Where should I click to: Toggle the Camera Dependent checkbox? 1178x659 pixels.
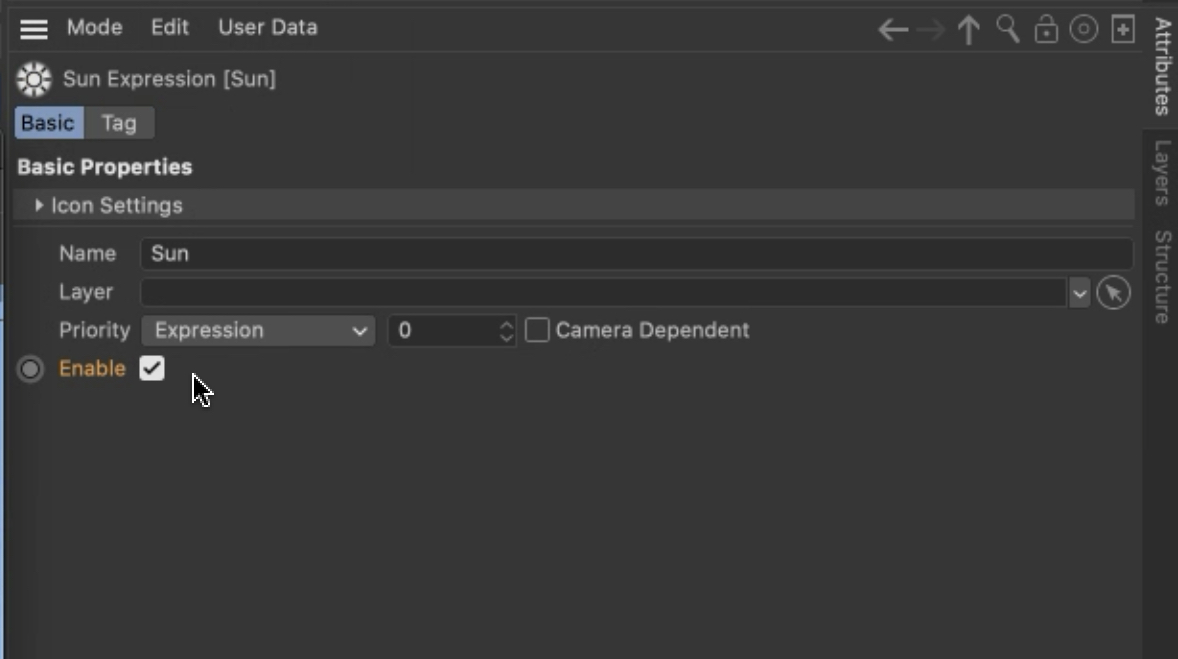pyautogui.click(x=538, y=330)
